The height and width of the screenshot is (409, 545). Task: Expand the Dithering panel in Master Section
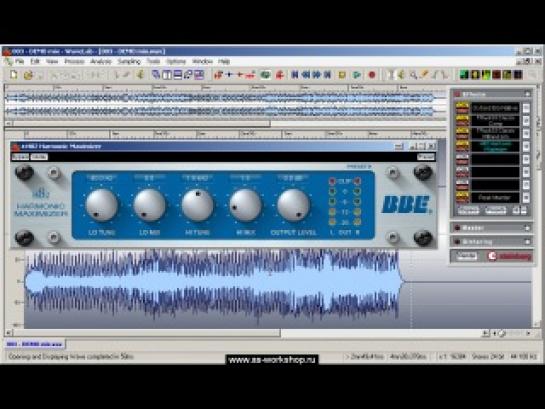click(527, 241)
